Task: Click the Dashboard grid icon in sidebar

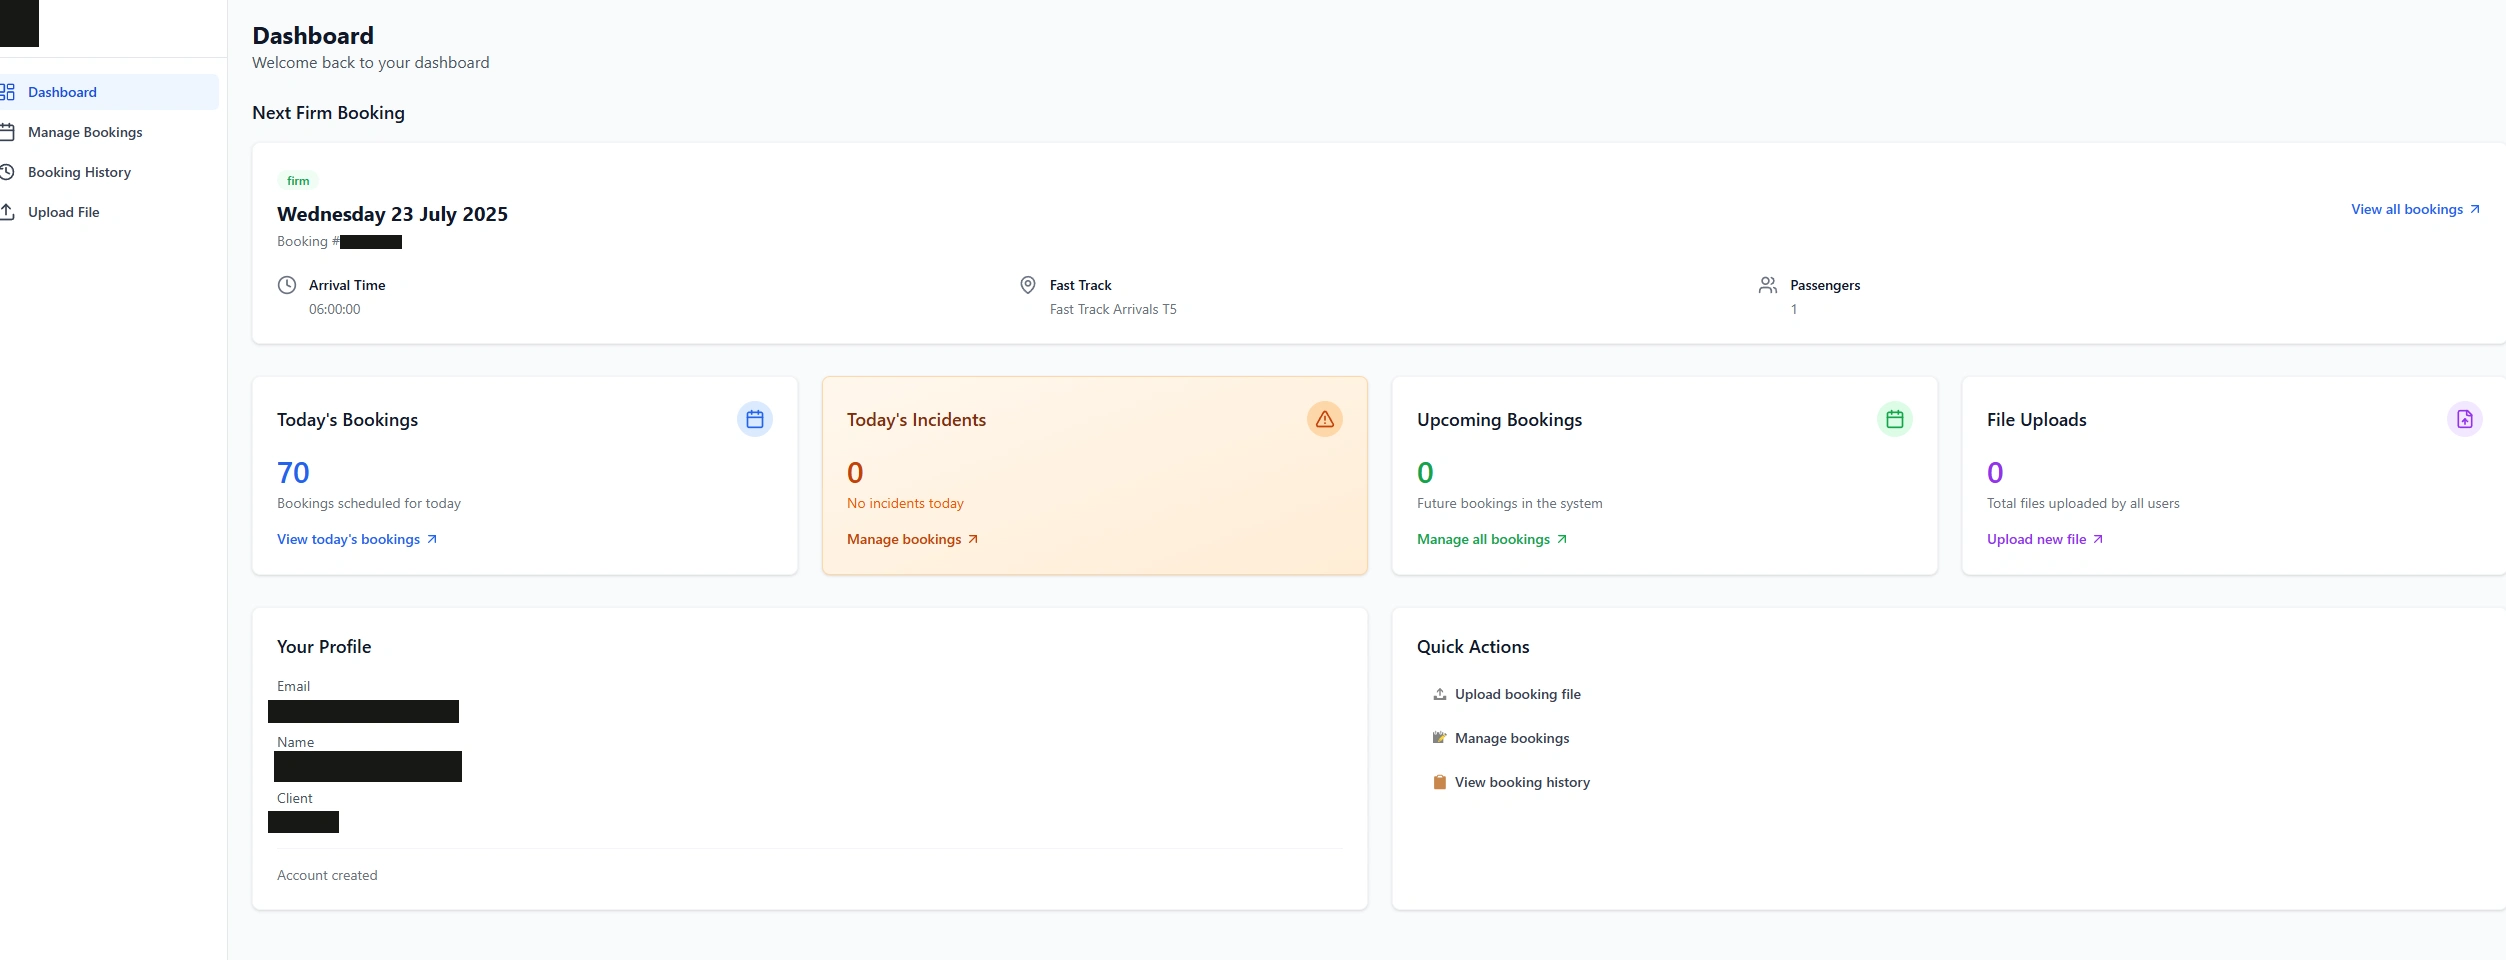Action: pos(8,92)
